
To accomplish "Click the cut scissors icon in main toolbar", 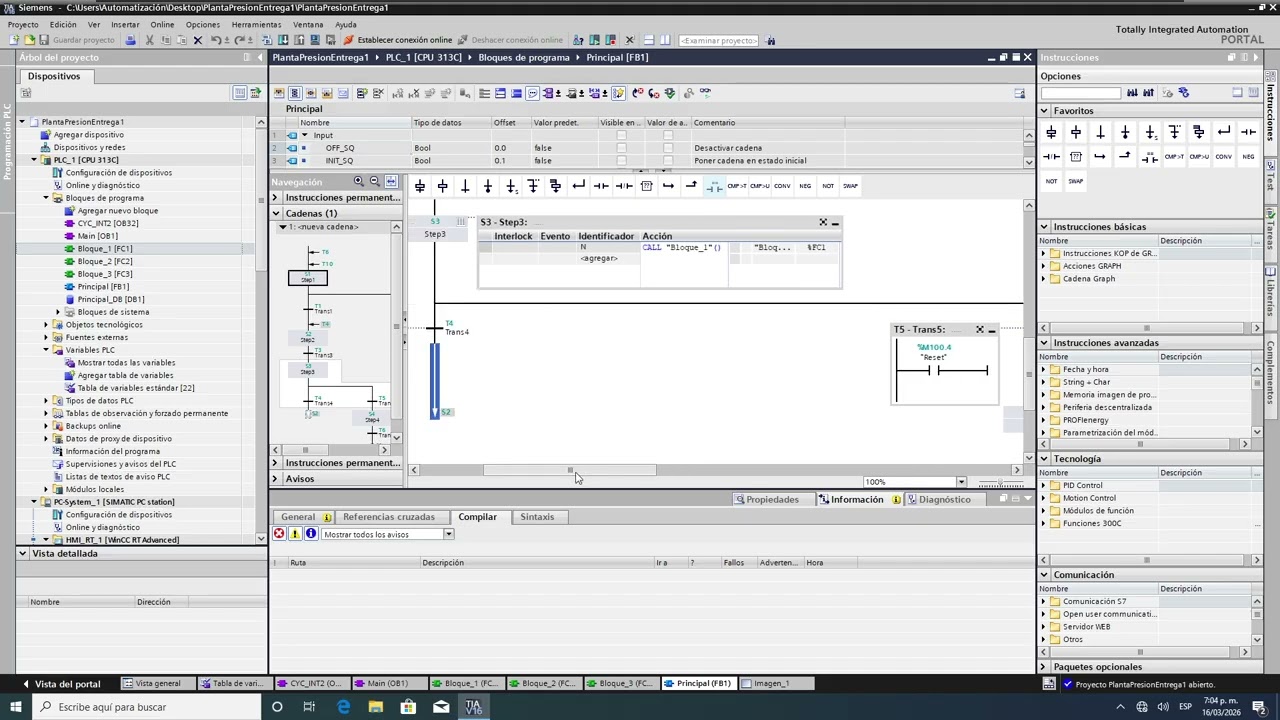I will click(x=149, y=40).
